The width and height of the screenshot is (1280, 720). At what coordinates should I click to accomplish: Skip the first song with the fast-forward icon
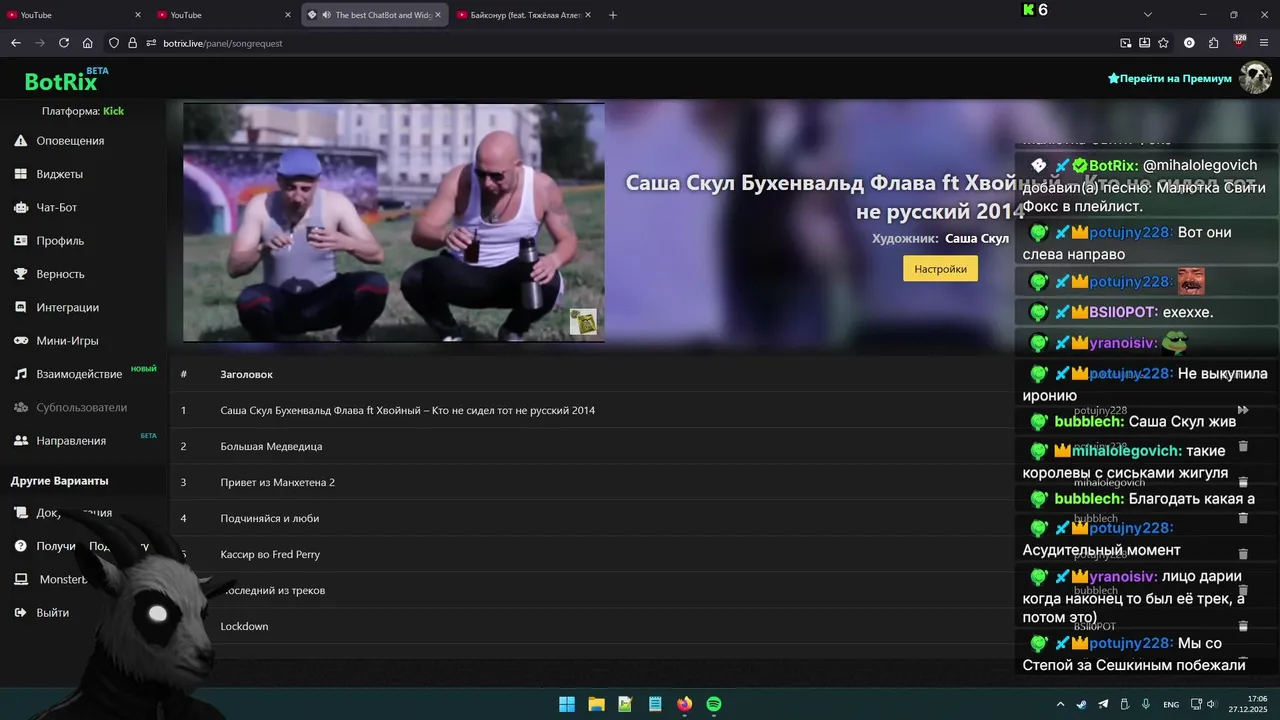[1243, 410]
